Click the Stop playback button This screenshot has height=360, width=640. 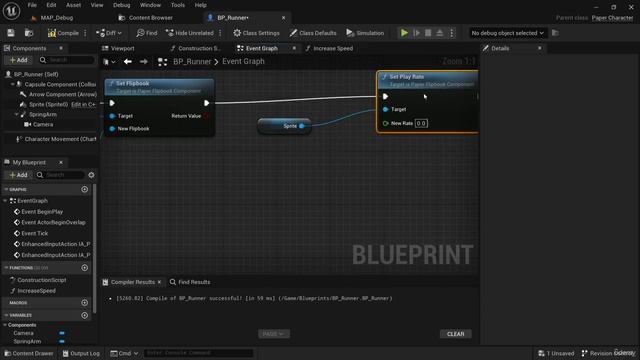click(x=428, y=33)
